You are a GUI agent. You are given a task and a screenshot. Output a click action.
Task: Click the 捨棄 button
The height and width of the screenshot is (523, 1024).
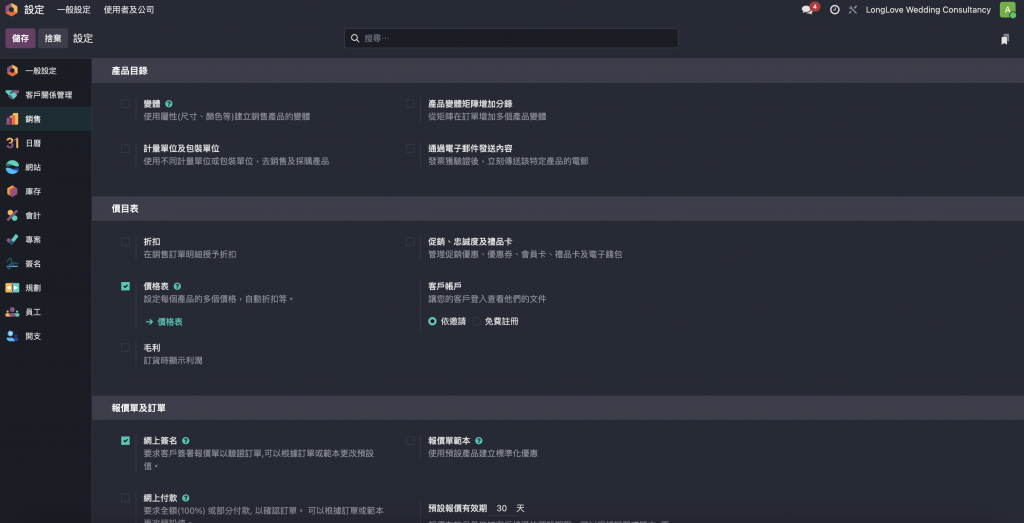53,39
